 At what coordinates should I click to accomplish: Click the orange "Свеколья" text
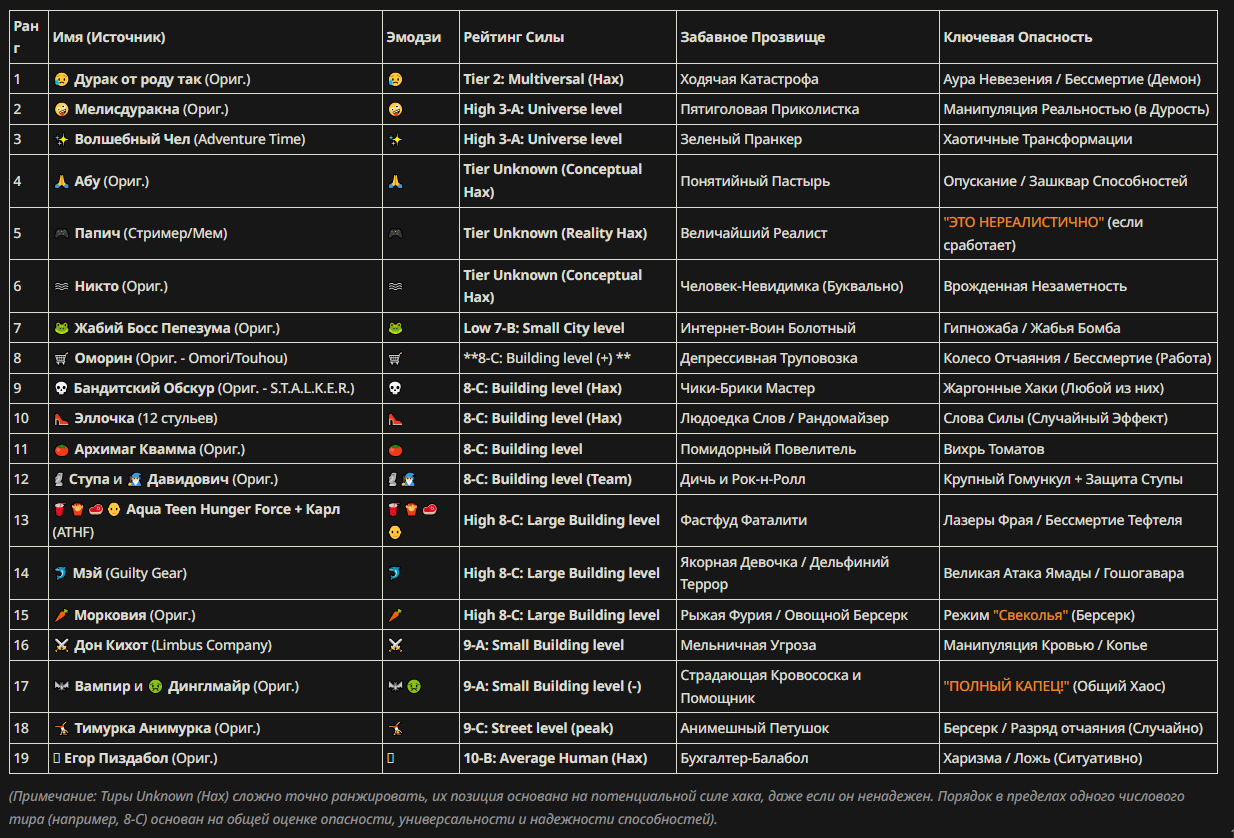[x=1030, y=615]
